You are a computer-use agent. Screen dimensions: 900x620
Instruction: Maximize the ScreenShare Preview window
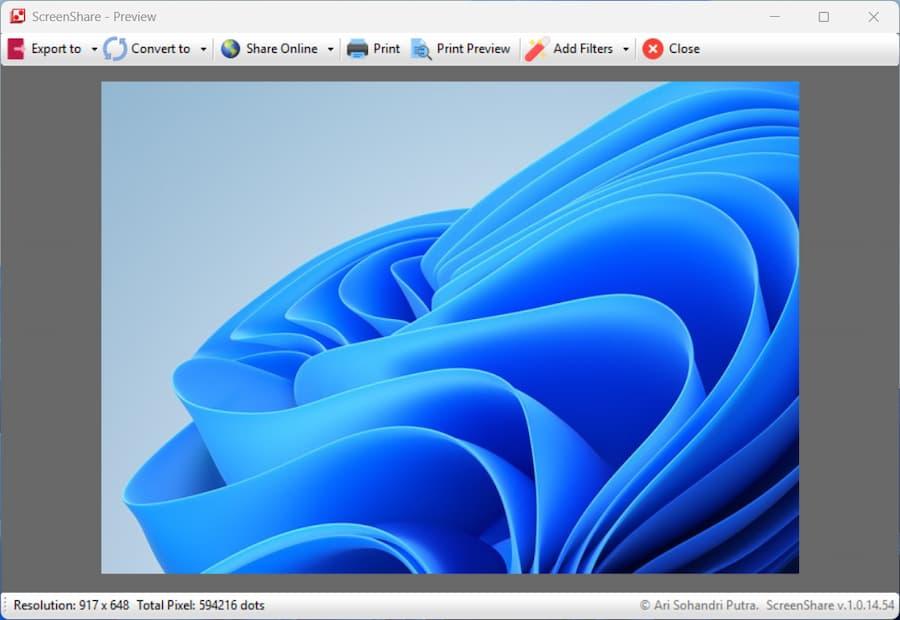pos(824,17)
